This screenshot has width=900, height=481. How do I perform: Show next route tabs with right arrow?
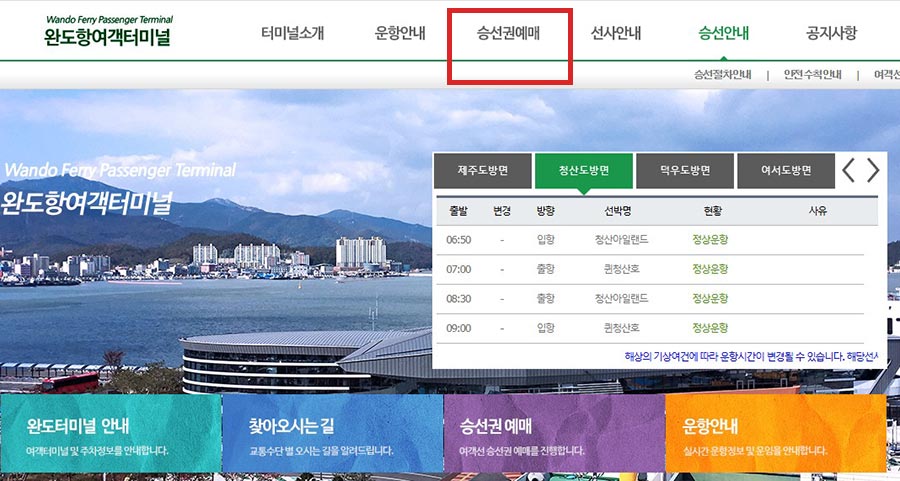(x=873, y=170)
